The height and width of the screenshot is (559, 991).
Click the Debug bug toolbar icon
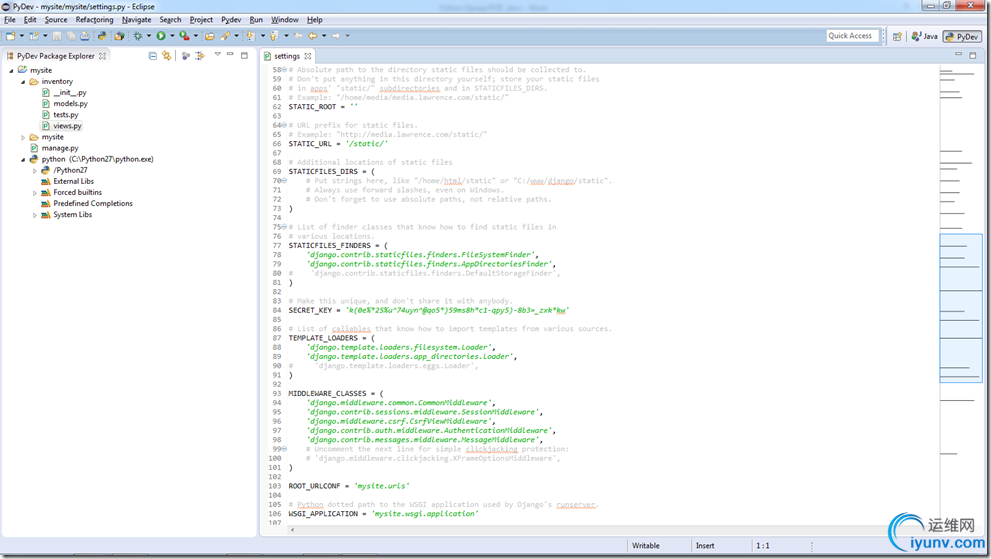pyautogui.click(x=137, y=36)
